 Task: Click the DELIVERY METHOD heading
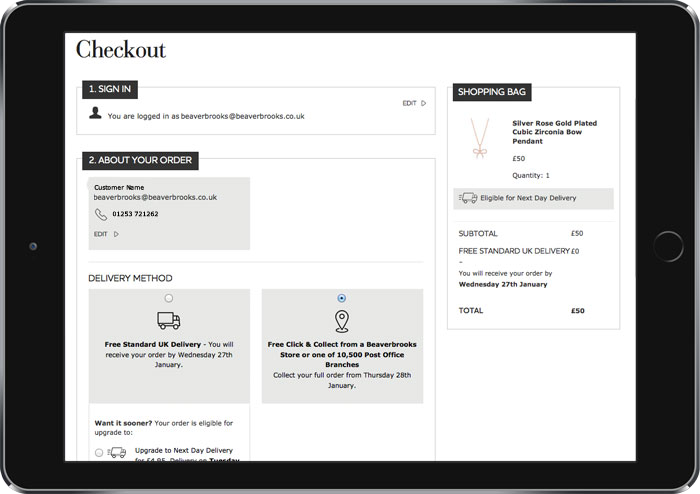pos(130,278)
